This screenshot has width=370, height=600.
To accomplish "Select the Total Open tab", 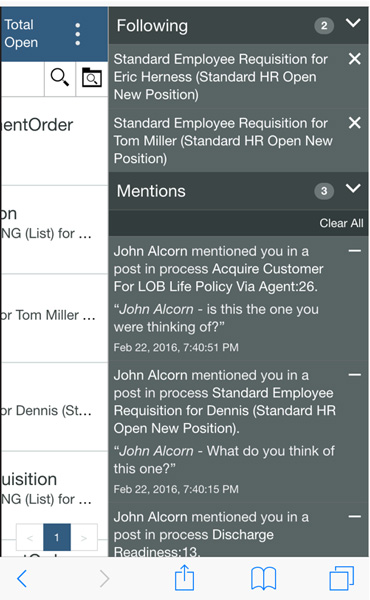I will point(21,34).
